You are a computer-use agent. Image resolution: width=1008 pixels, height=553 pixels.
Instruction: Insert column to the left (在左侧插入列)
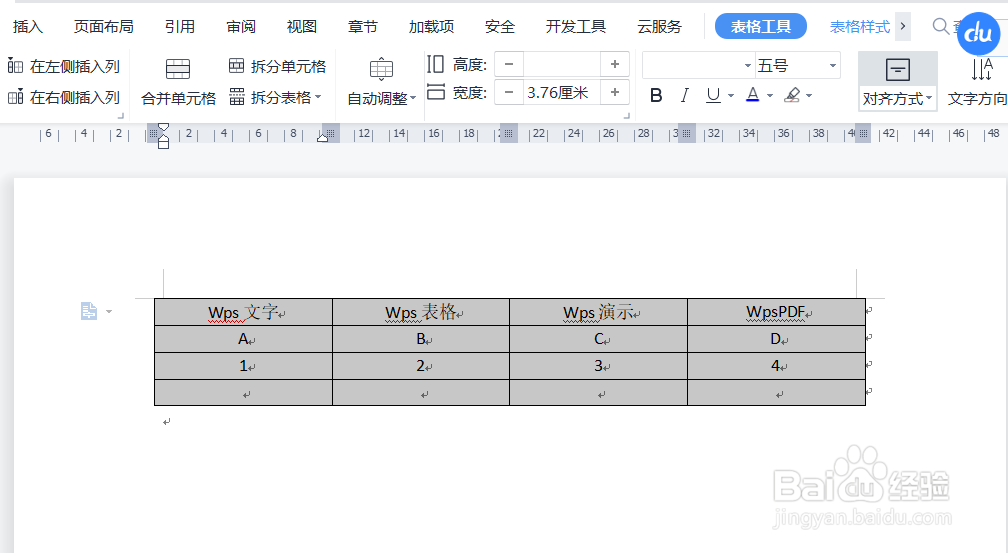pyautogui.click(x=63, y=66)
